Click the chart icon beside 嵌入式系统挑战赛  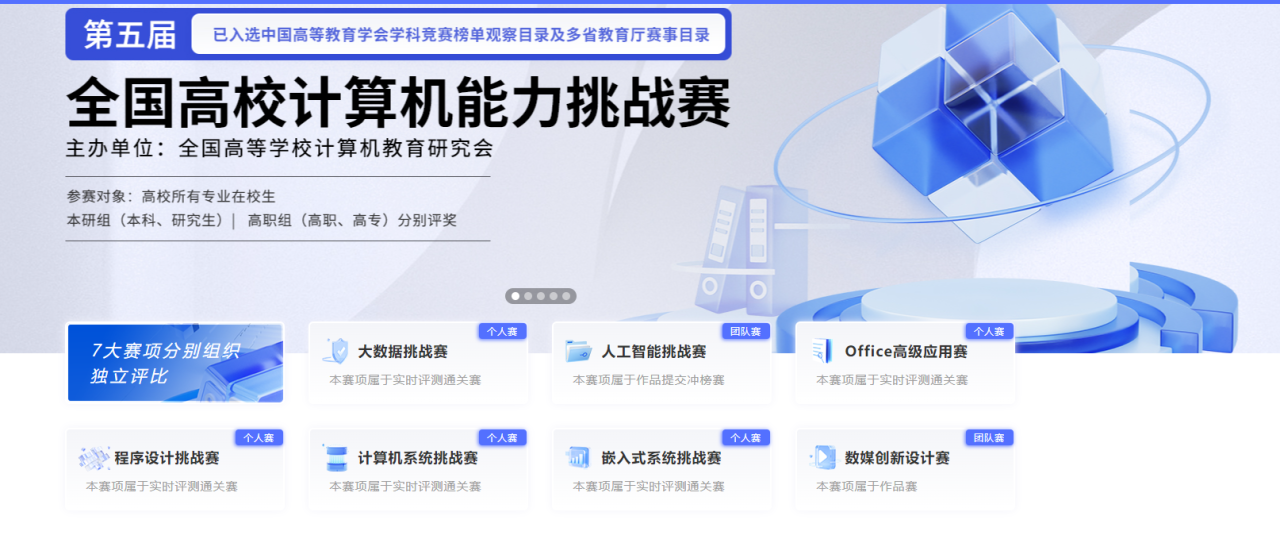578,458
